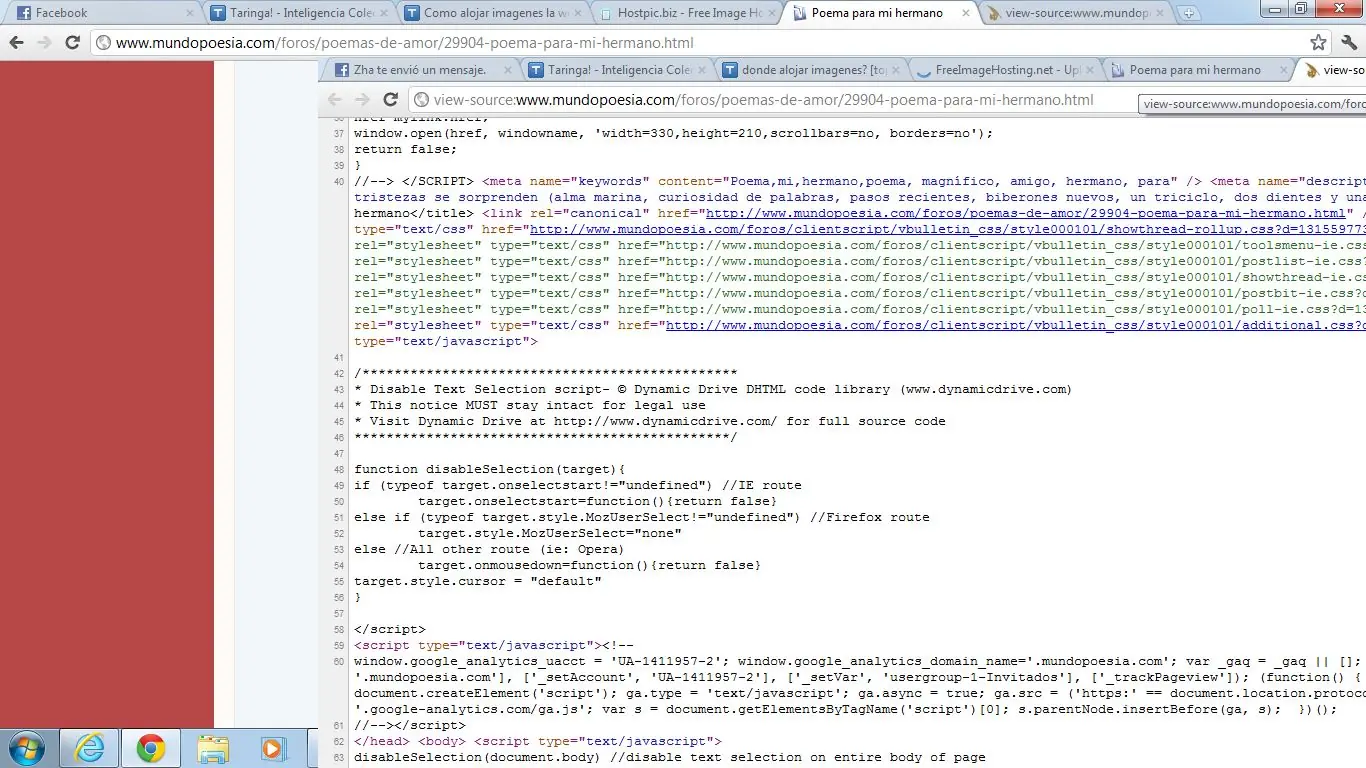Reload the mundopoesia.com page in the outer browser
Image resolution: width=1366 pixels, height=768 pixels.
click(x=72, y=43)
